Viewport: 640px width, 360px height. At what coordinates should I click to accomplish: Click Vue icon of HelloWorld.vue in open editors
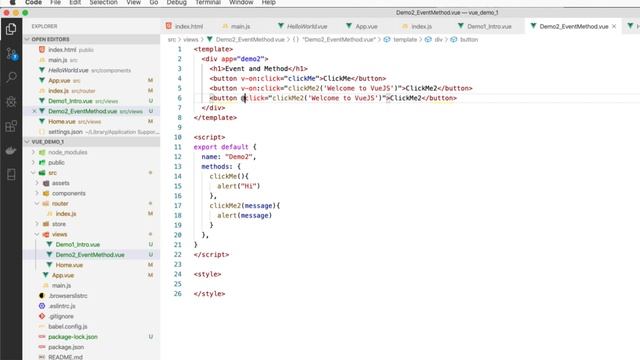tap(42, 70)
